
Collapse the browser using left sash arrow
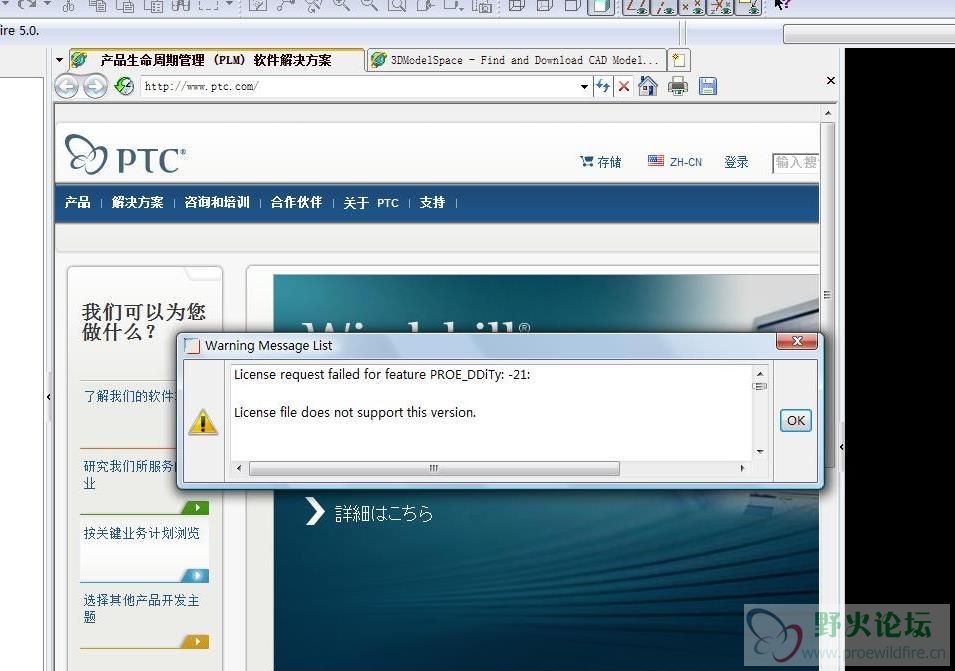49,397
